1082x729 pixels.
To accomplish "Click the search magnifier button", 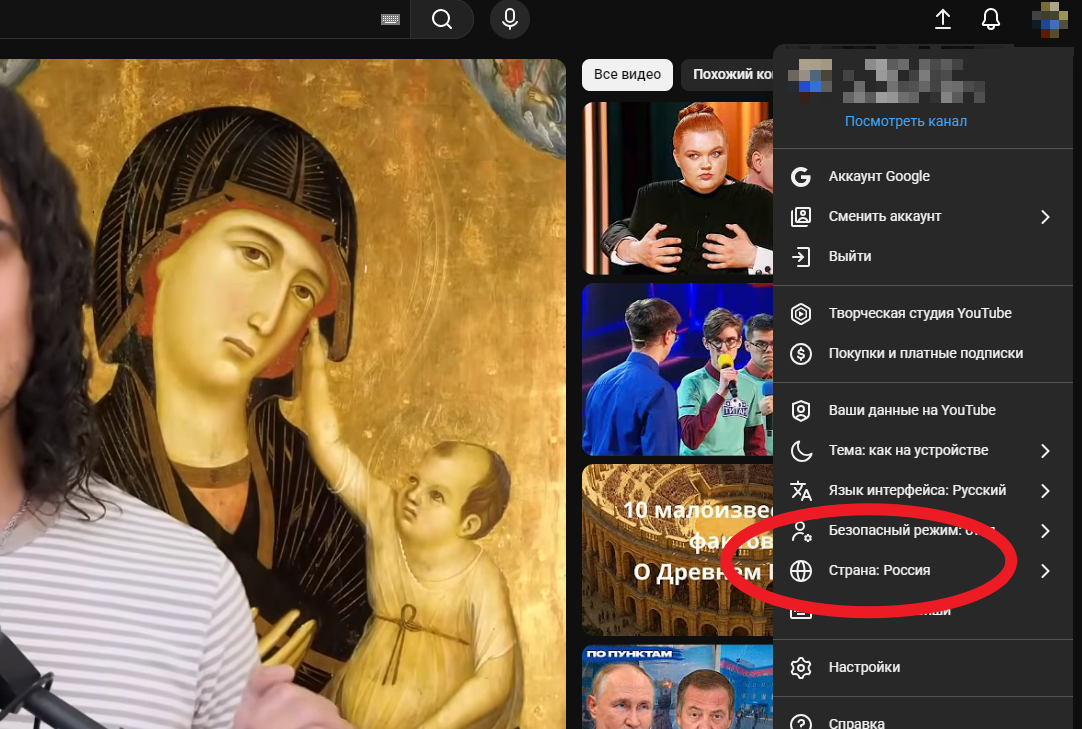I will (442, 19).
